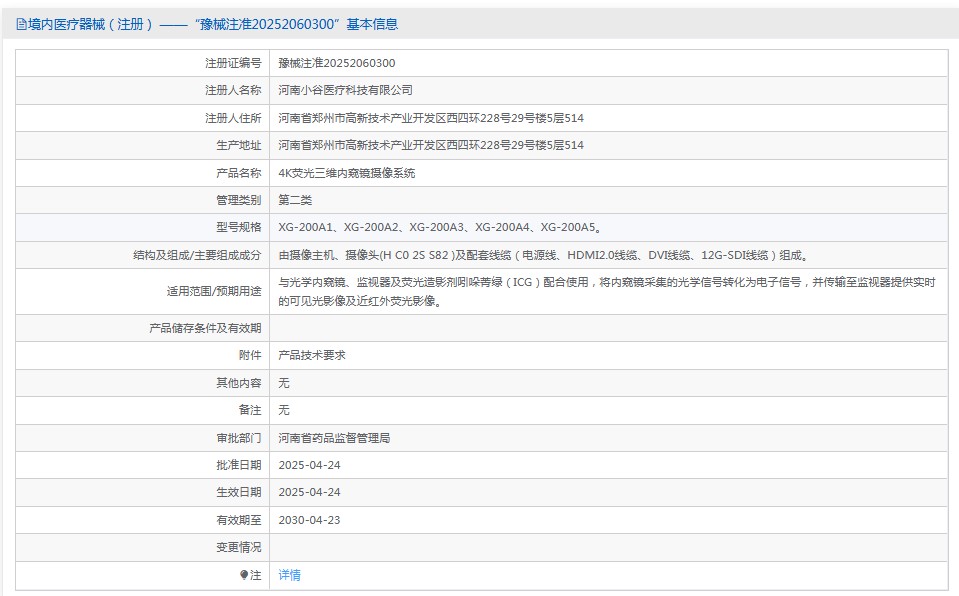
Task: Click the 无 value in 备注 row
Action: (x=284, y=410)
